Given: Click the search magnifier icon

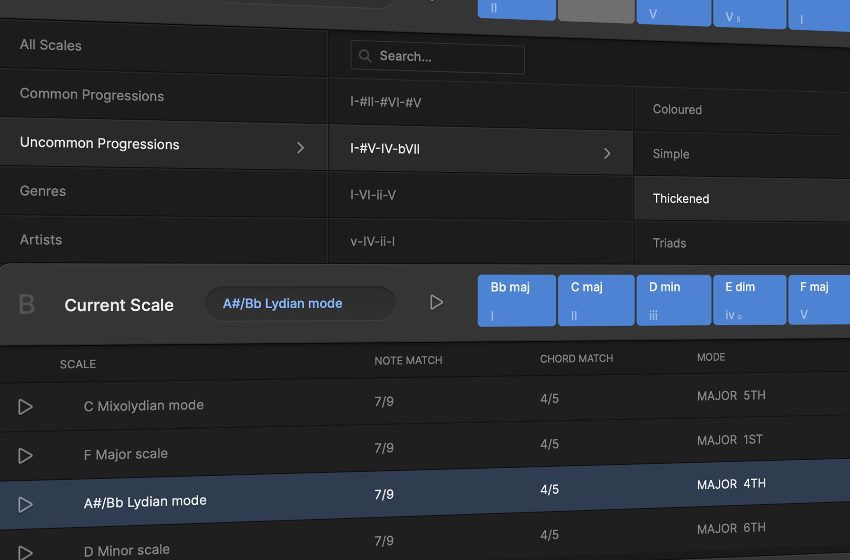Looking at the screenshot, I should point(366,57).
